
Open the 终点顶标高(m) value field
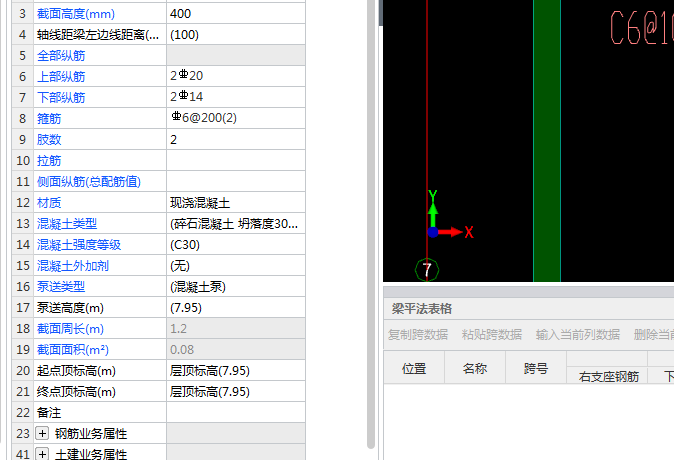(236, 392)
